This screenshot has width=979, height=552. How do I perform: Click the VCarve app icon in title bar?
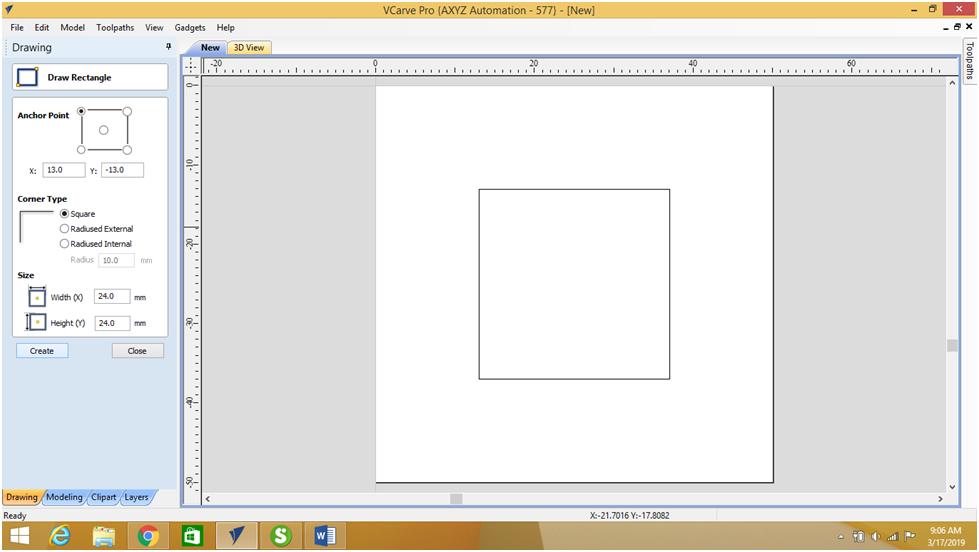coord(9,9)
